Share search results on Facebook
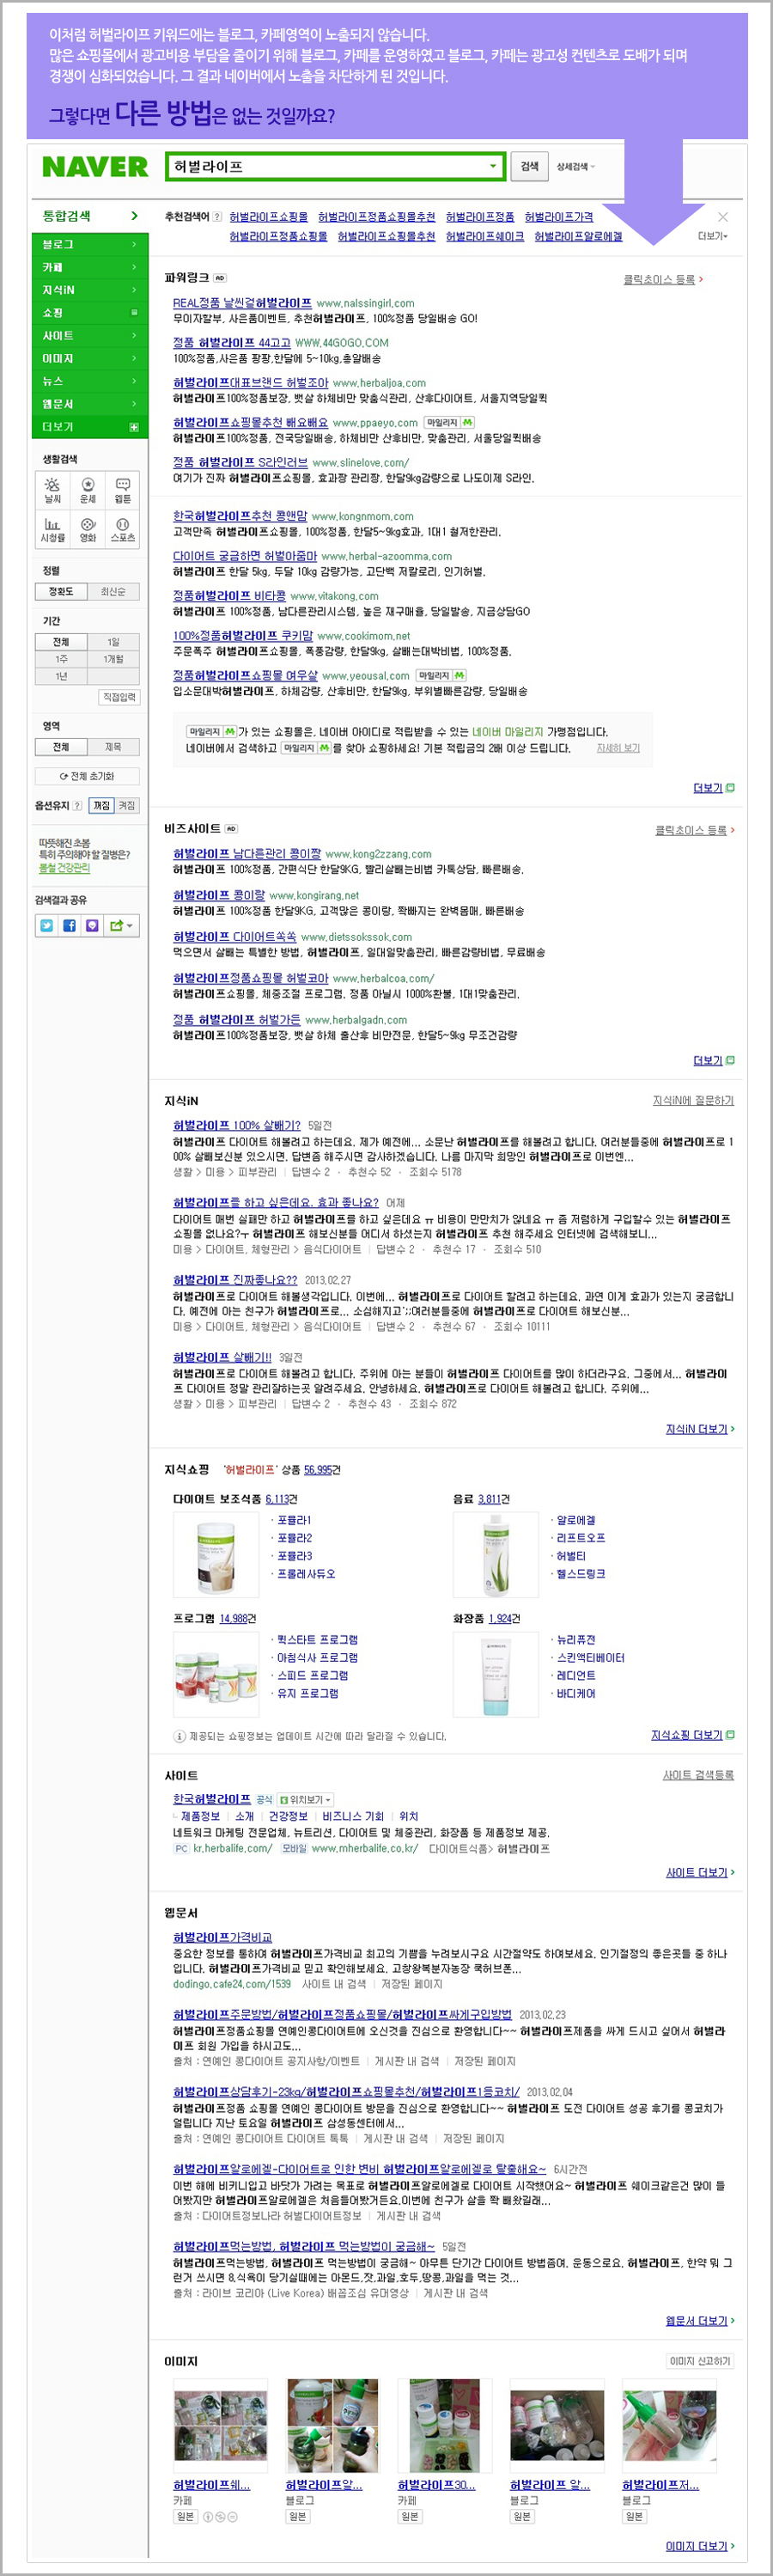The height and width of the screenshot is (2576, 773). [69, 926]
